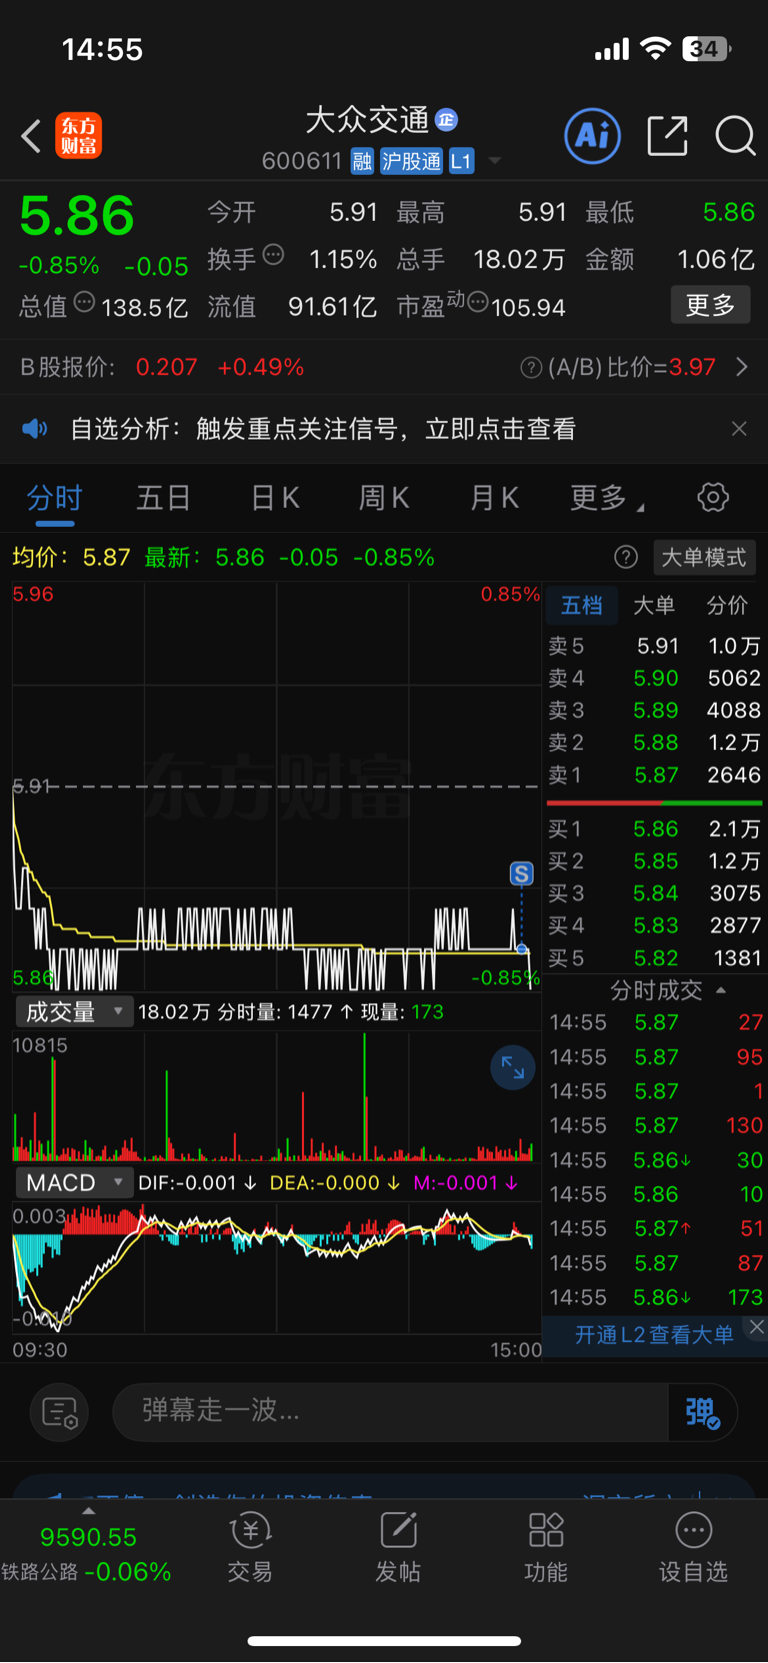Open B股报价 row chevron
Viewport: 768px width, 1663px height.
click(742, 367)
